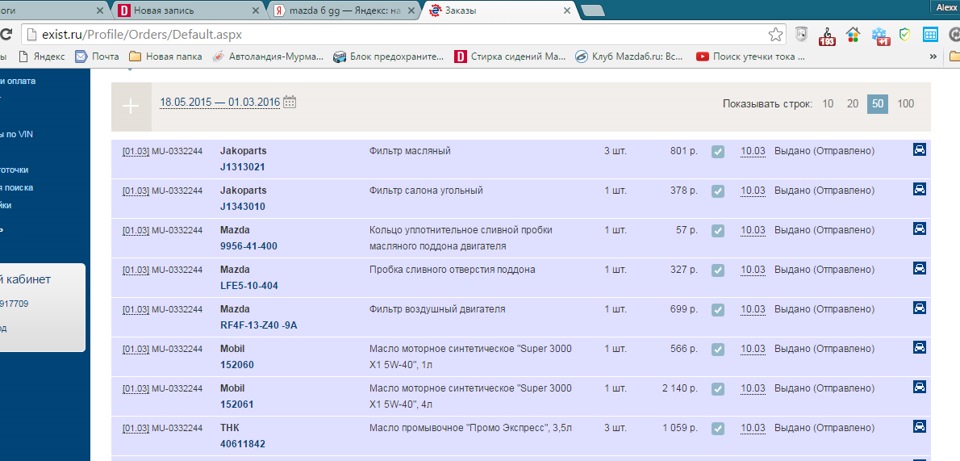Image resolution: width=960 pixels, height=461 pixels.
Task: Click the Alexx profile button
Action: click(x=946, y=7)
